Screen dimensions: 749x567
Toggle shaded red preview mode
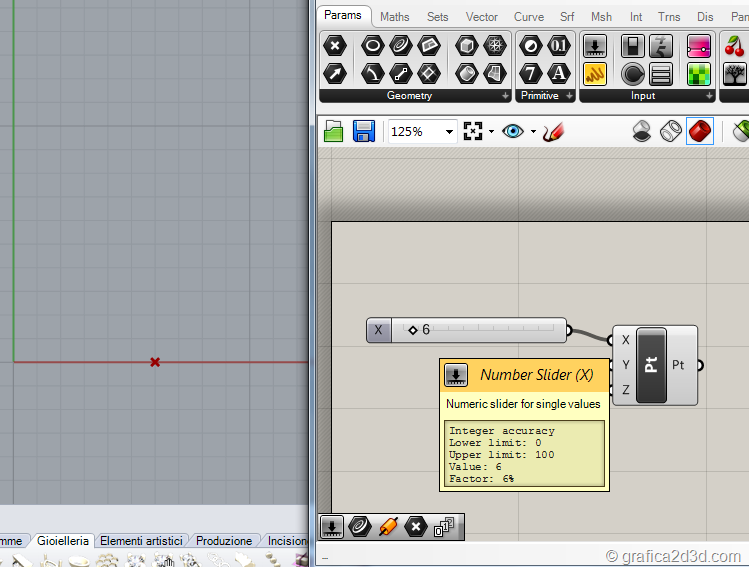click(x=699, y=131)
